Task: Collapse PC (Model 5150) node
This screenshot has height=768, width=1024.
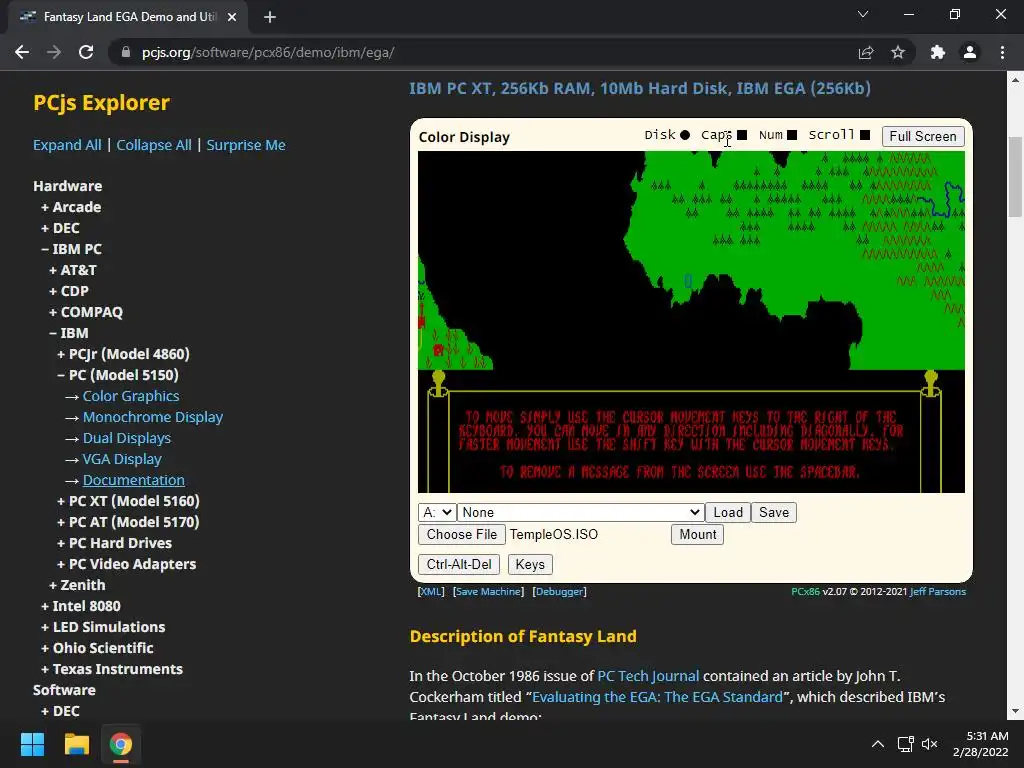Action: [x=118, y=375]
